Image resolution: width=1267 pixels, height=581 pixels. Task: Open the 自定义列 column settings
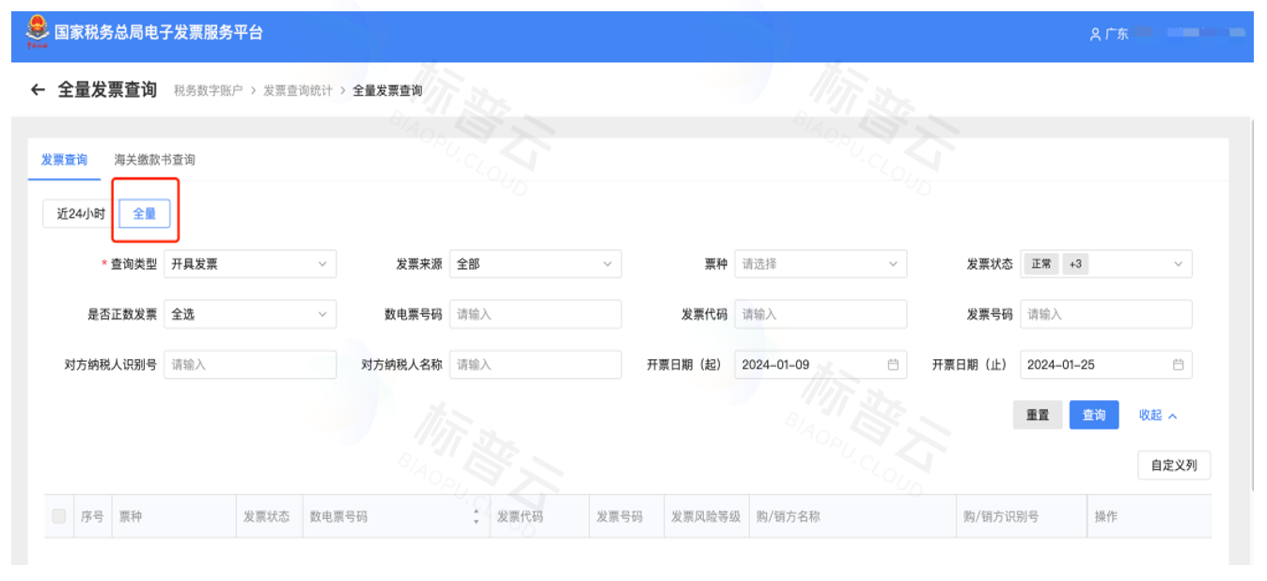pos(1173,465)
